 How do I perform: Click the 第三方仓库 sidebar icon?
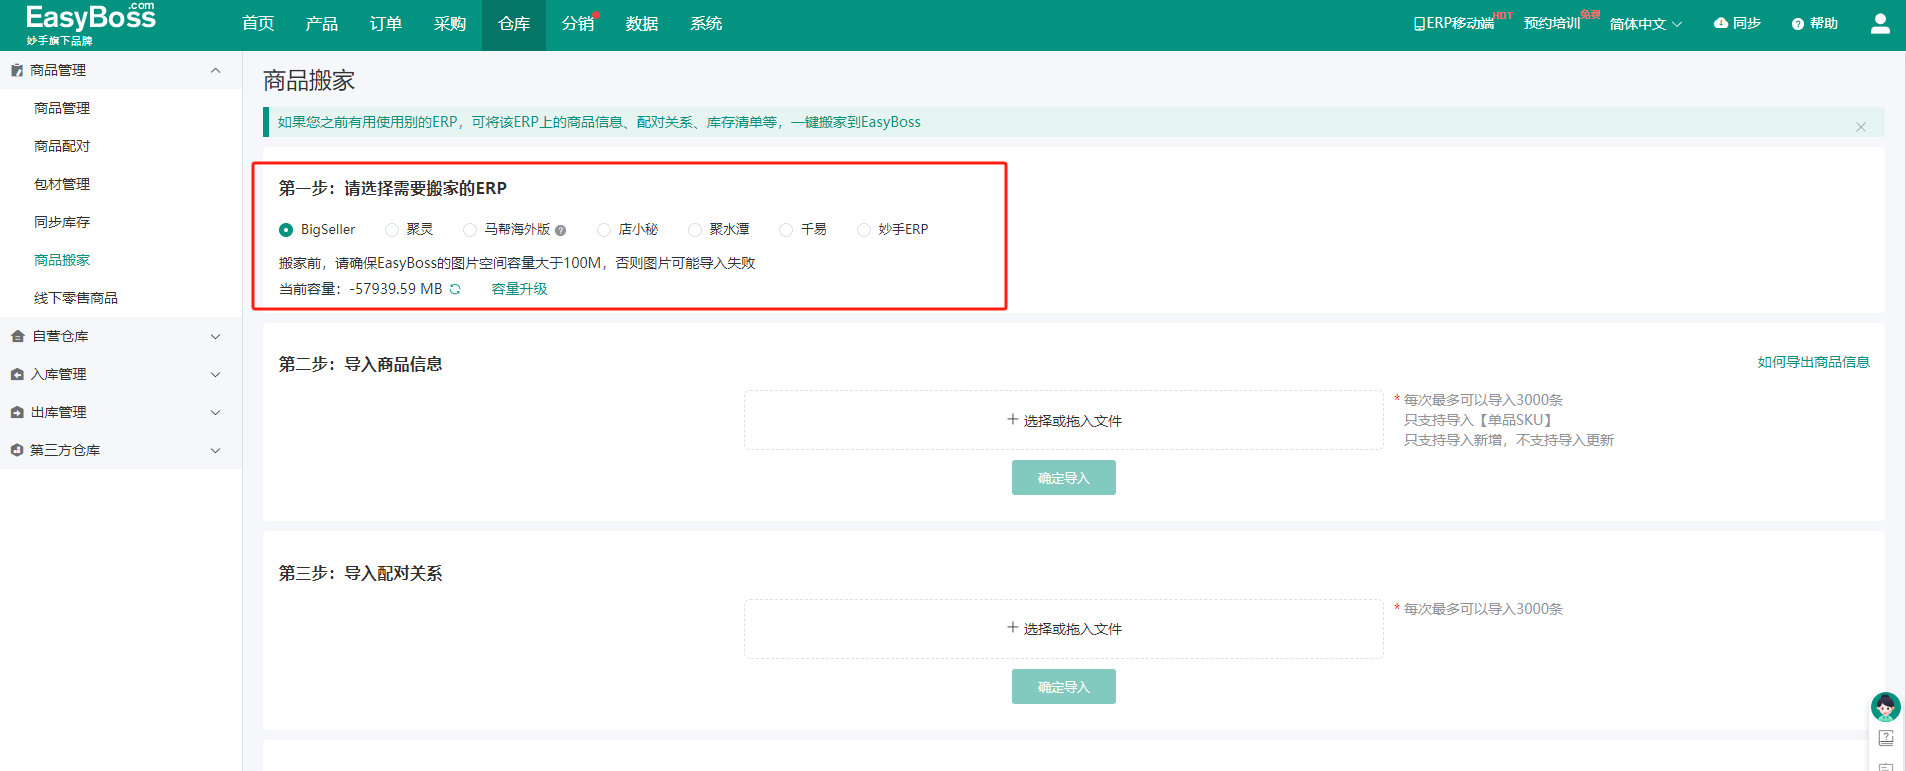tap(17, 451)
